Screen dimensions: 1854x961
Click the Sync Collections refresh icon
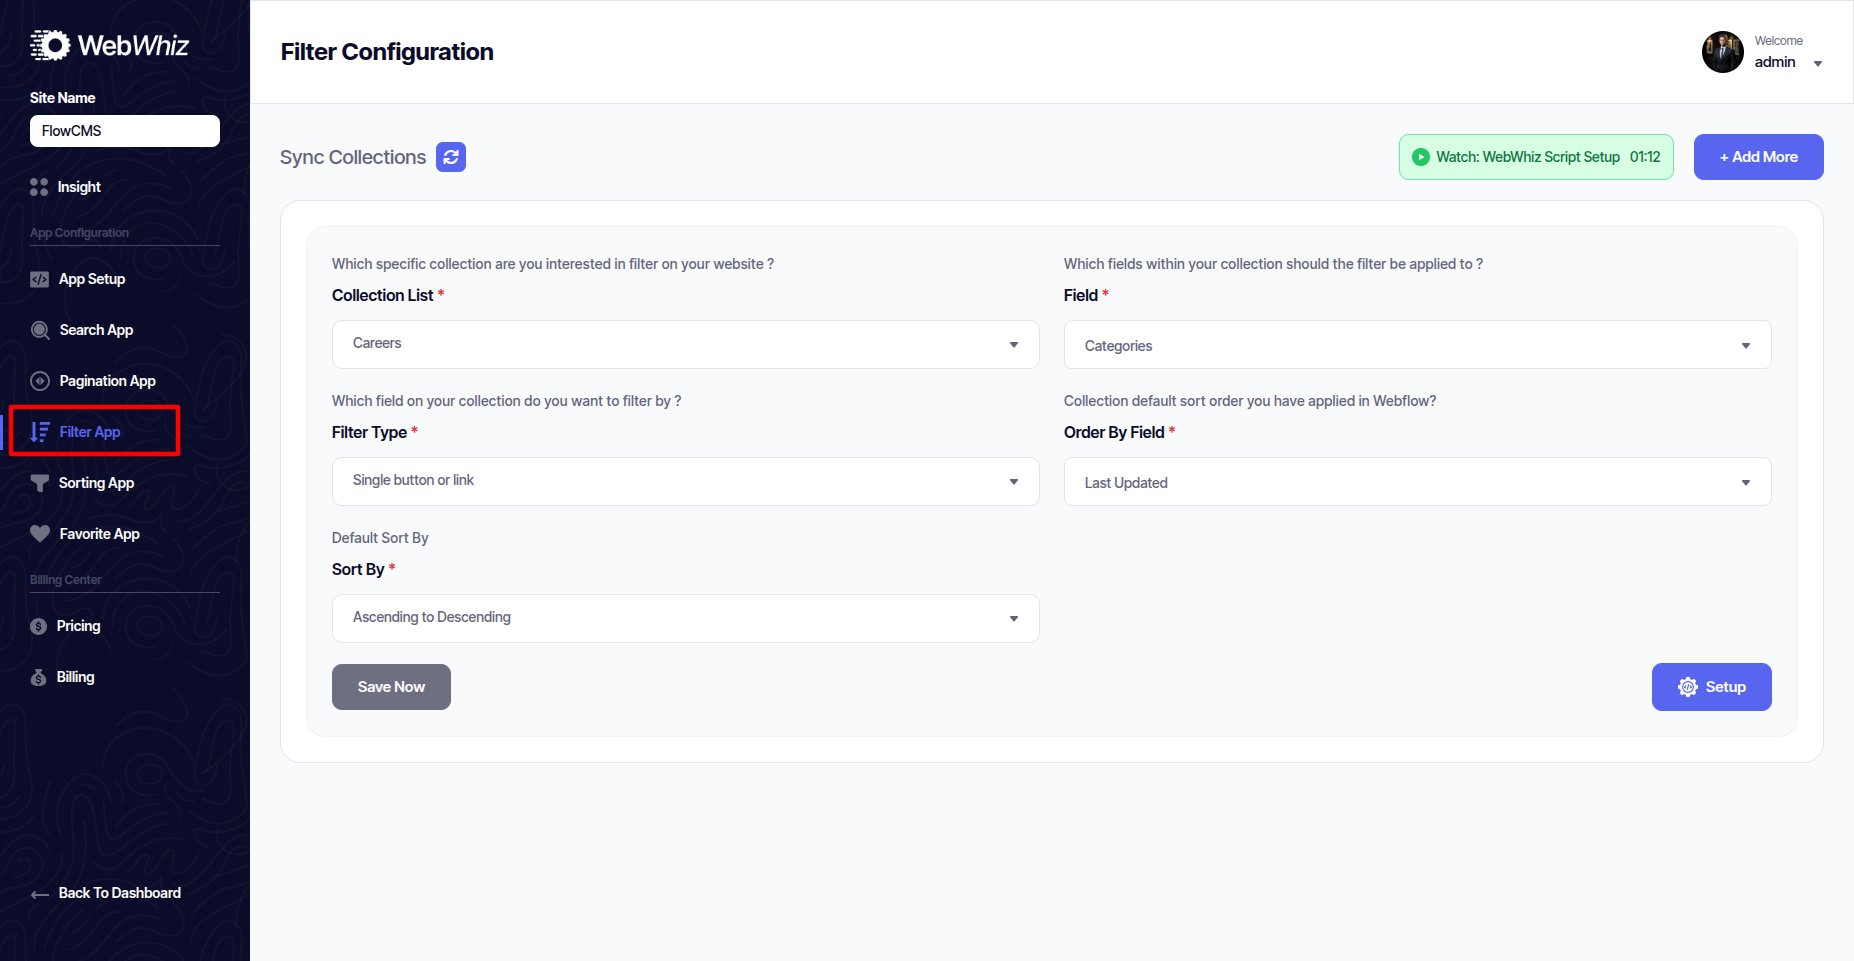coord(451,157)
